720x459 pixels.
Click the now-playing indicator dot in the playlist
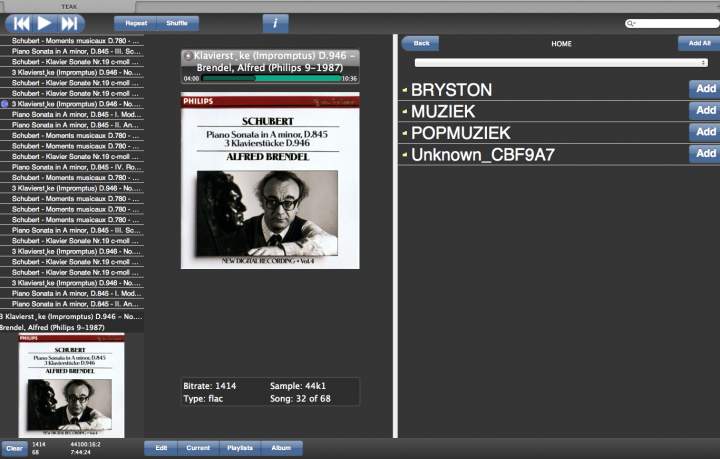pos(5,104)
